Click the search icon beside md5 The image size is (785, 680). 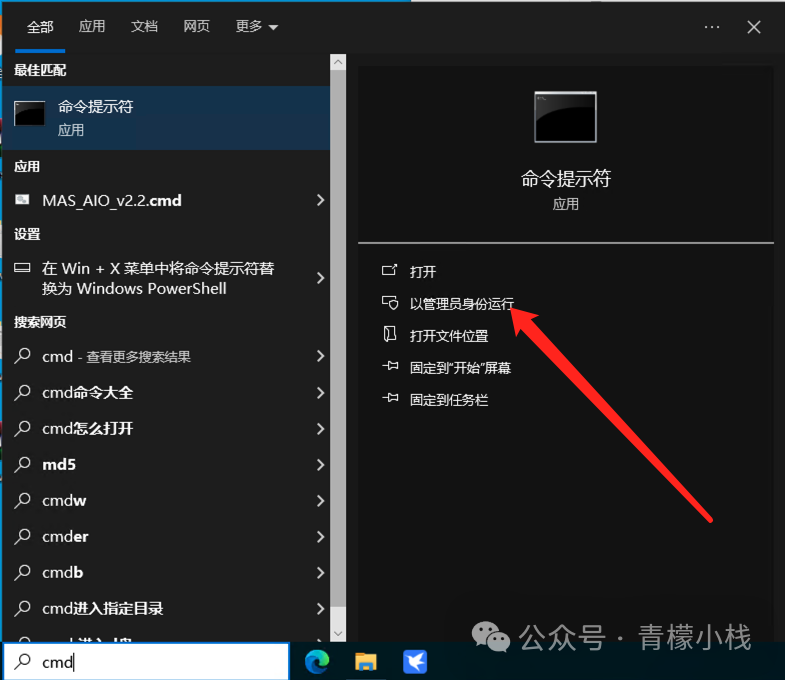point(22,464)
